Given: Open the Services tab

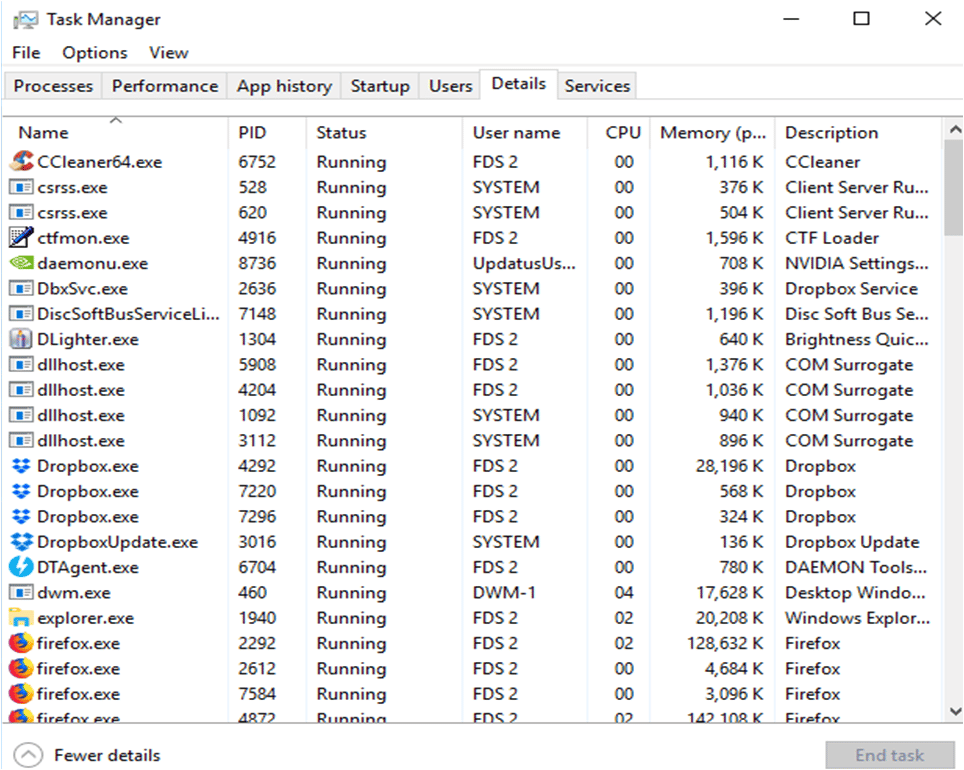Looking at the screenshot, I should point(597,85).
